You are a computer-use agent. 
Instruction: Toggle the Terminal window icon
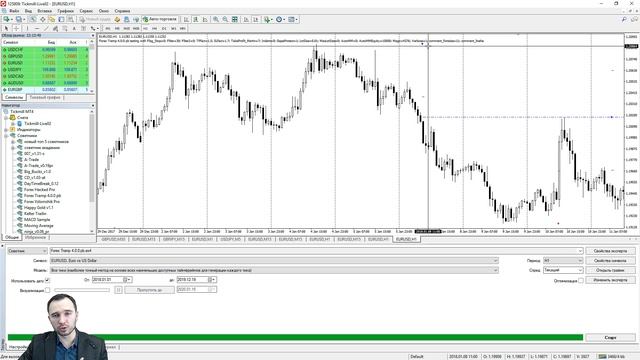[x=61, y=19]
